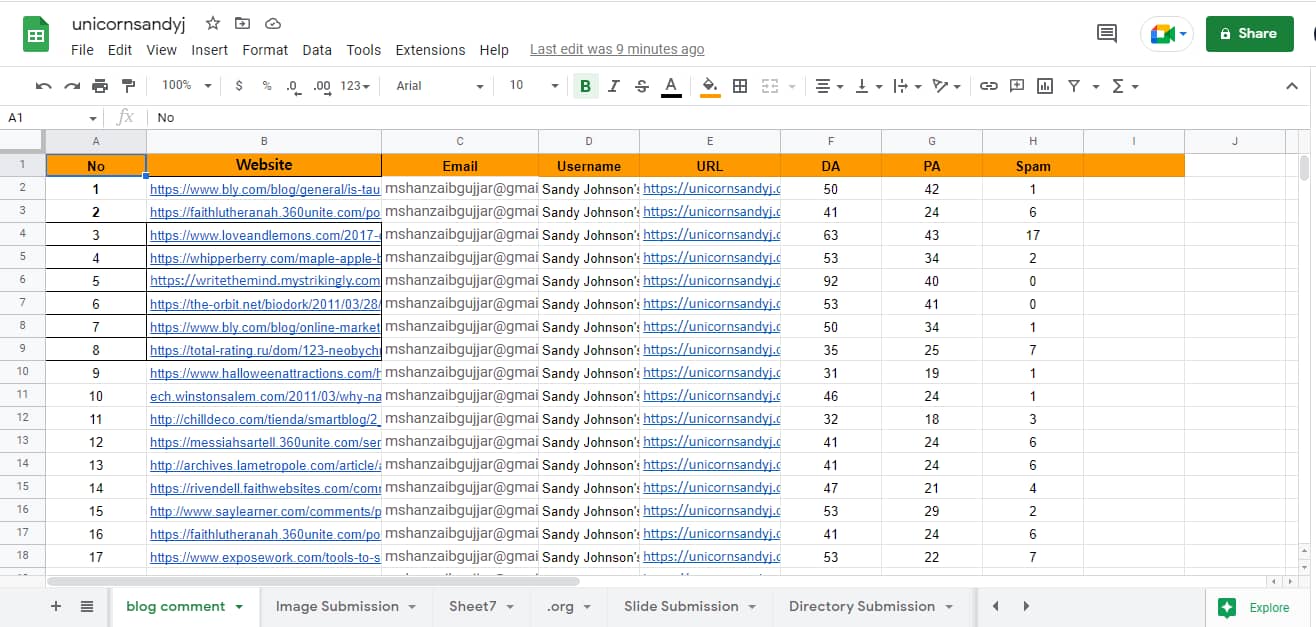Open comment history

(1107, 34)
